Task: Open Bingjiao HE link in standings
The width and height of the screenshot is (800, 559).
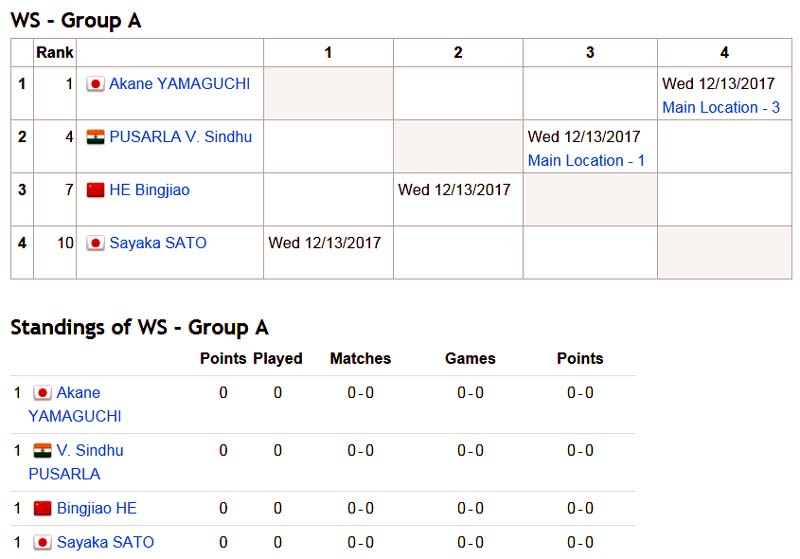Action: [x=97, y=508]
